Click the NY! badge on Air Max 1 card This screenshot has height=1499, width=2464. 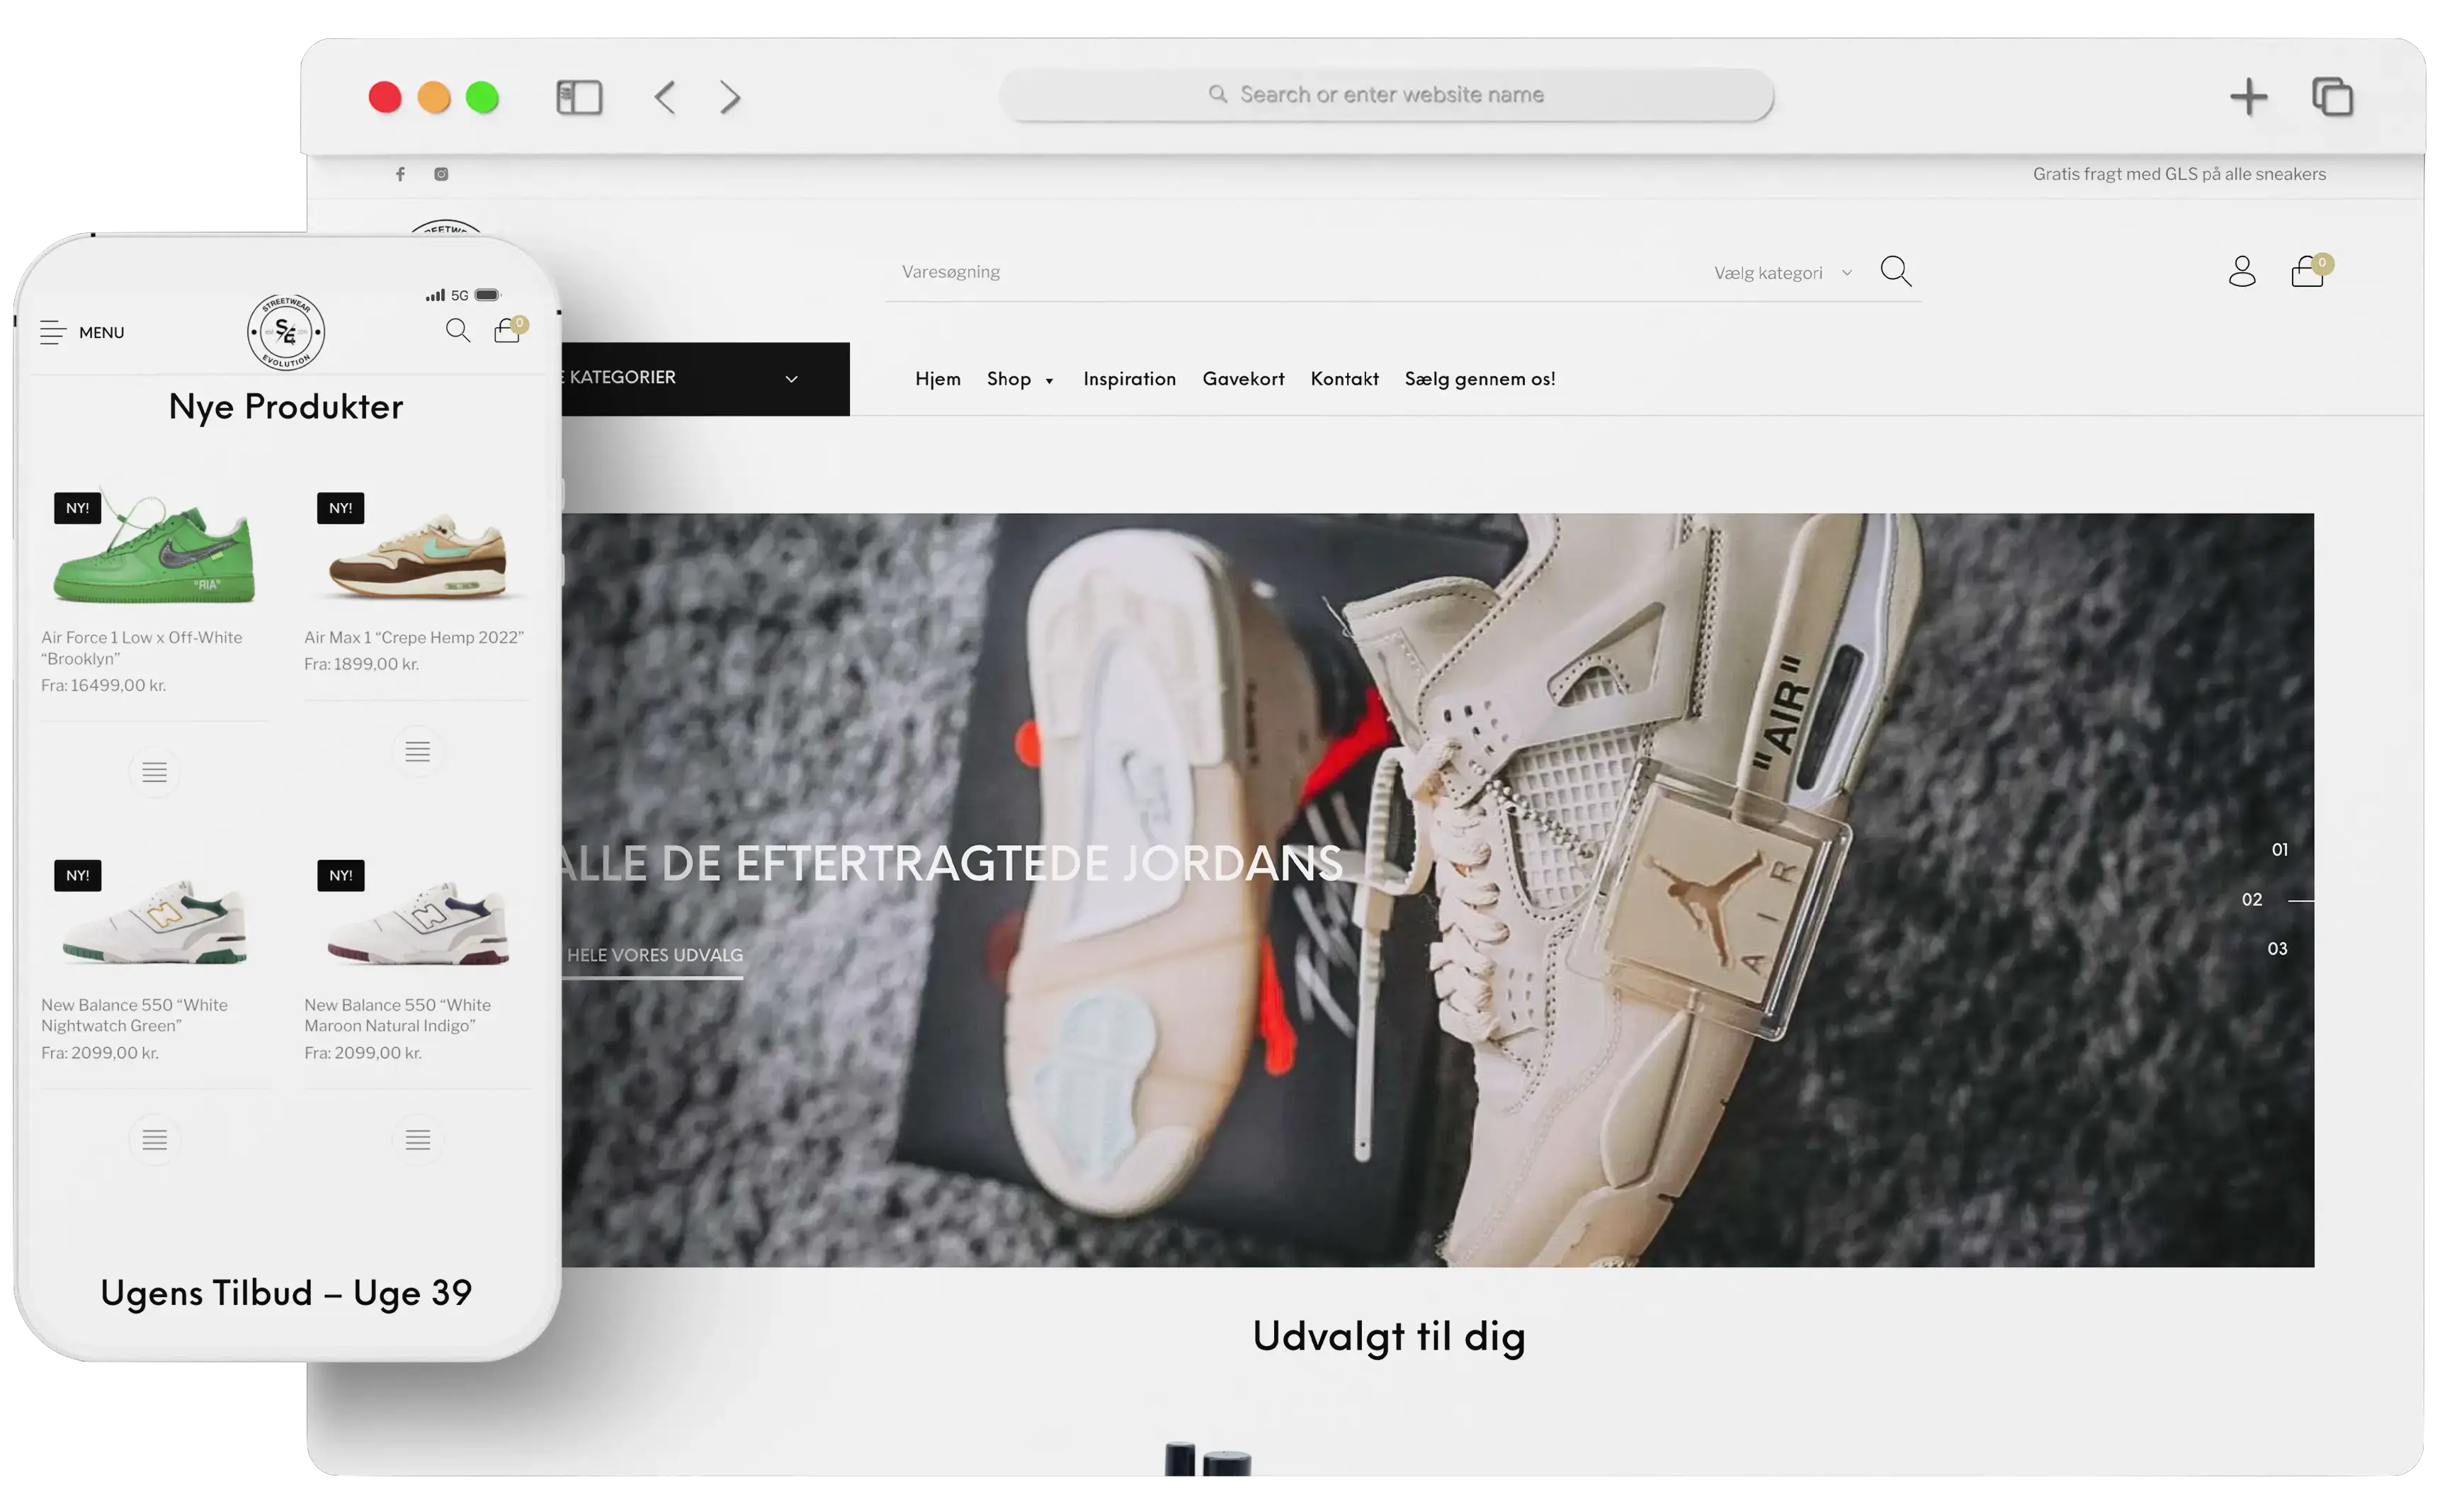pyautogui.click(x=341, y=509)
